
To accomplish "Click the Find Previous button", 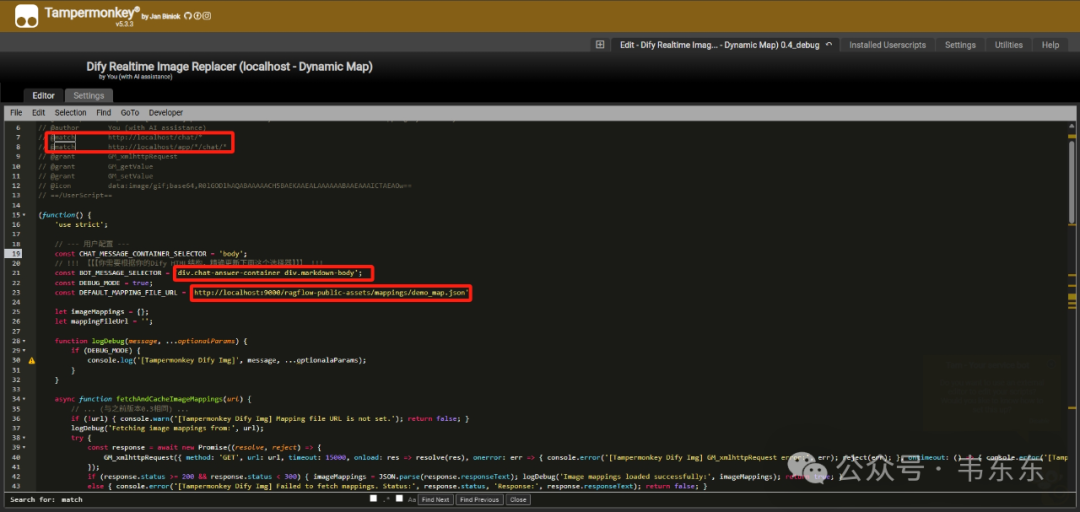I will pos(479,500).
